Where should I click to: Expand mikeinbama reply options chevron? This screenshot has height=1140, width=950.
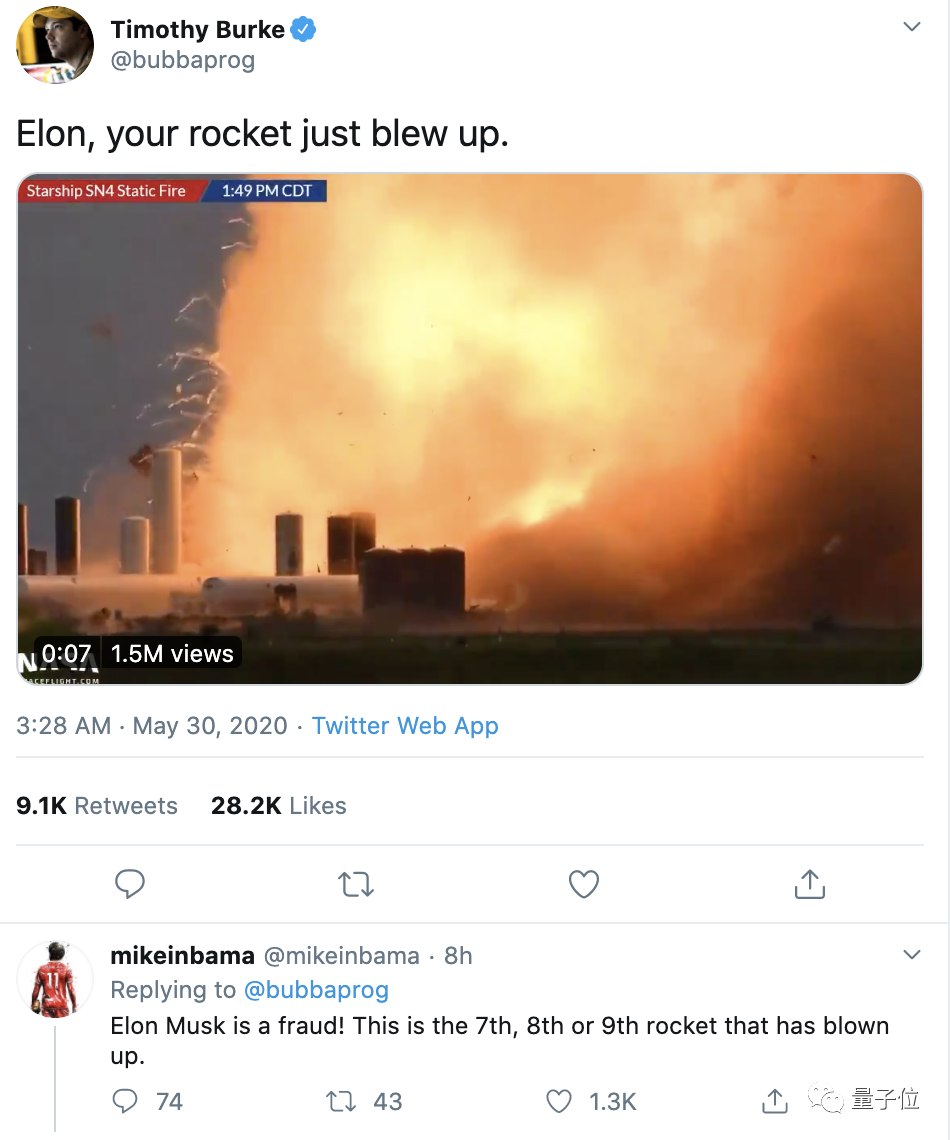point(912,955)
